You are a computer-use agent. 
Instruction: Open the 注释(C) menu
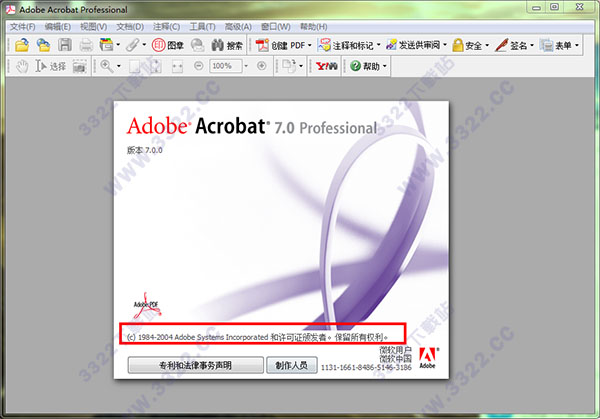tap(166, 27)
